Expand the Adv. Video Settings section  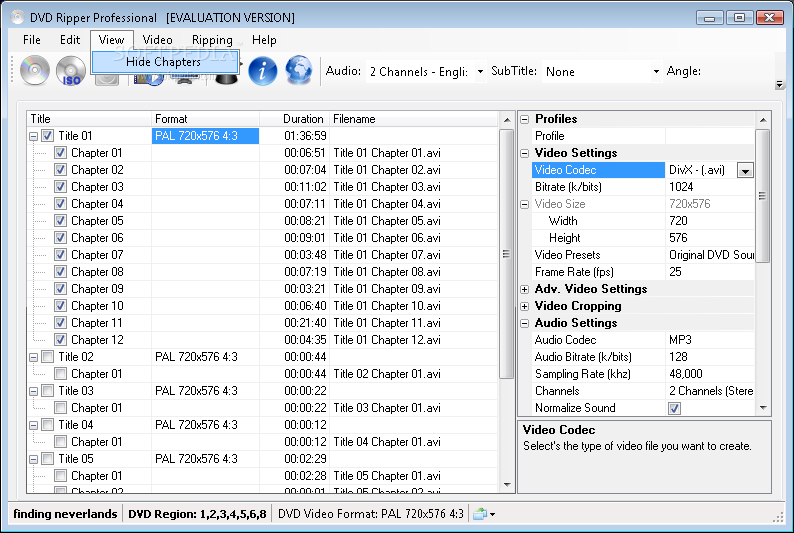point(525,290)
